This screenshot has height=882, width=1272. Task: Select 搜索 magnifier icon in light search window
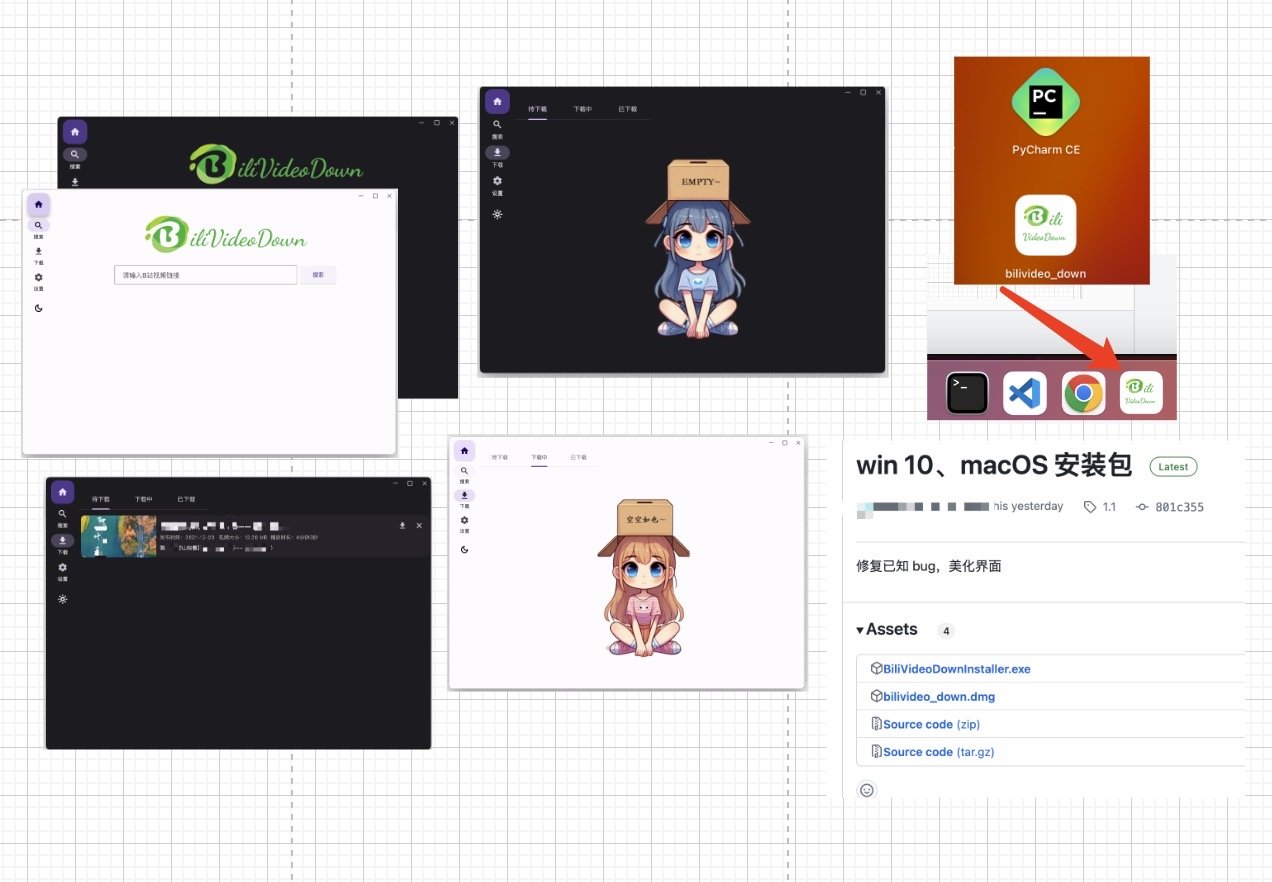(38, 226)
